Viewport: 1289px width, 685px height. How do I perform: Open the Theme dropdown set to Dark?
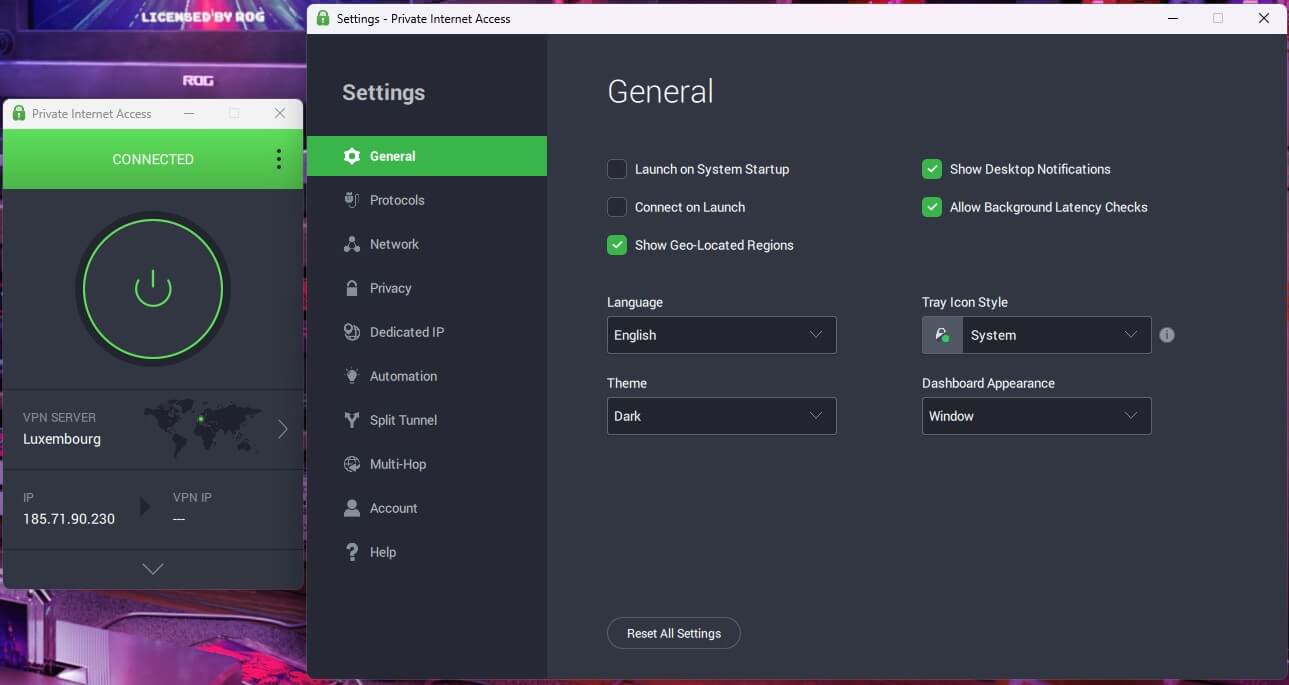[721, 416]
